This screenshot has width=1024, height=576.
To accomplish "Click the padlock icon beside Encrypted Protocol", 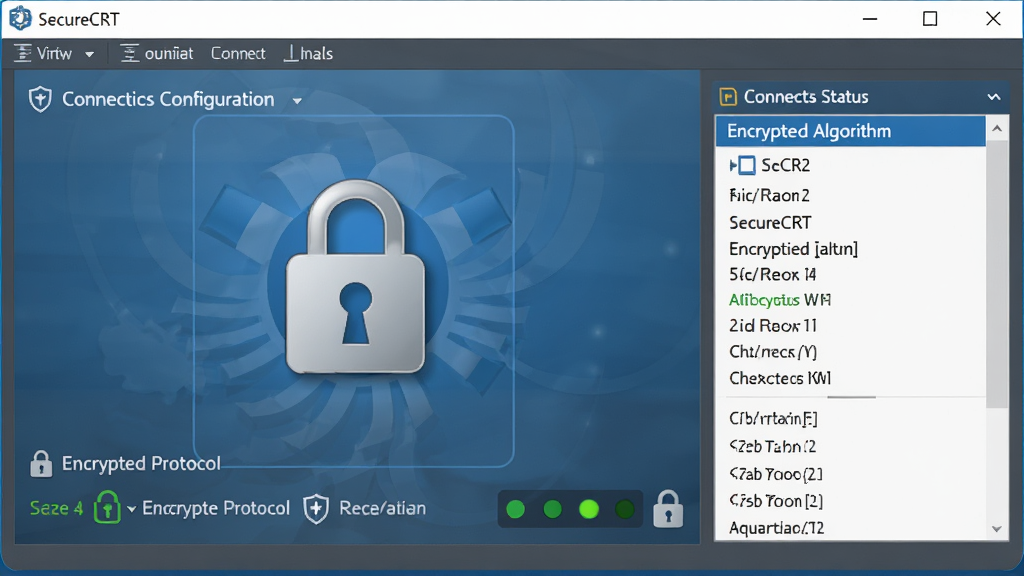I will click(x=40, y=464).
